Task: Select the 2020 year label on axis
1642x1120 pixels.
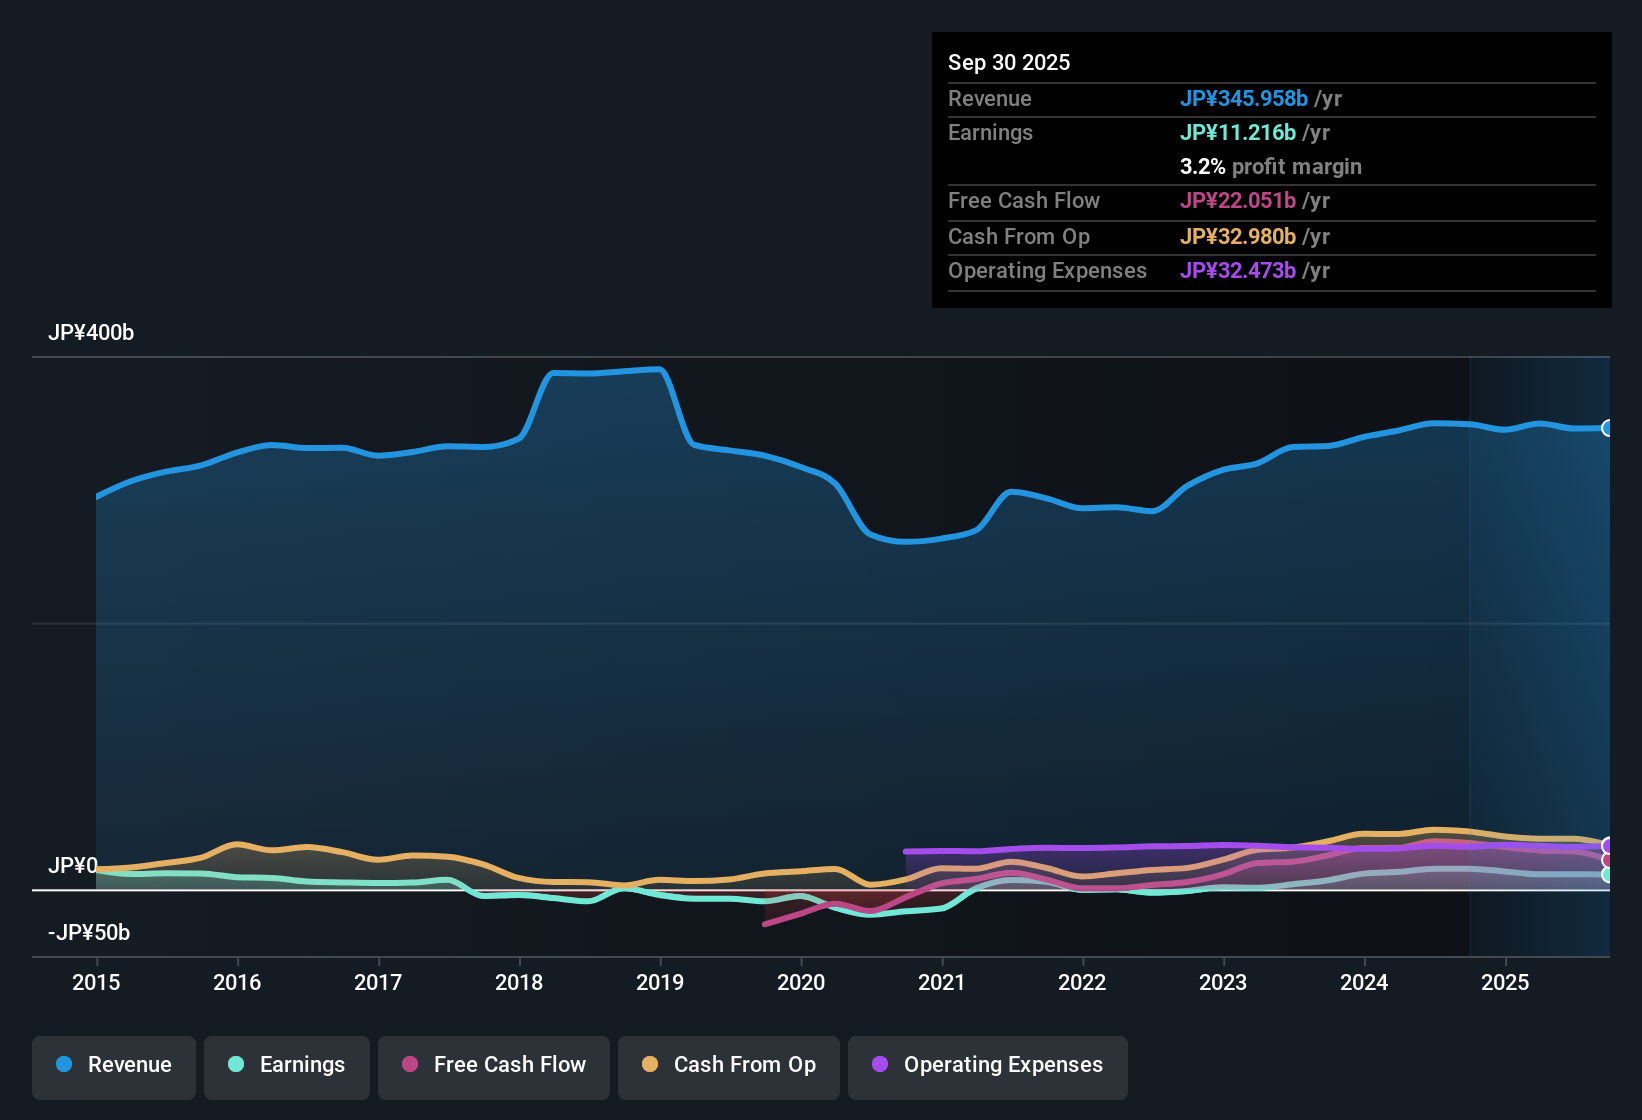Action: [801, 983]
